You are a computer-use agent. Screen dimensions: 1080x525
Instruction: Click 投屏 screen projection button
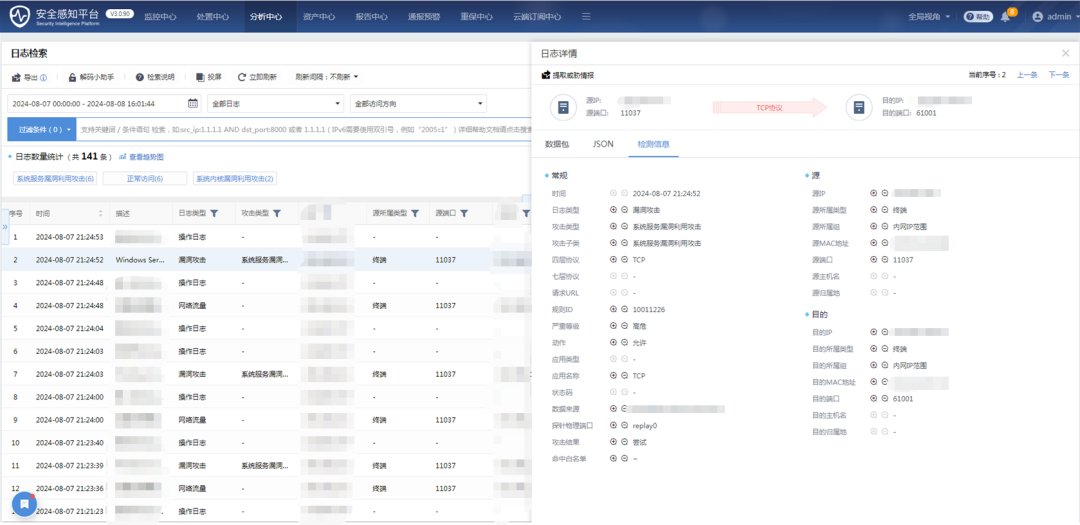point(209,77)
